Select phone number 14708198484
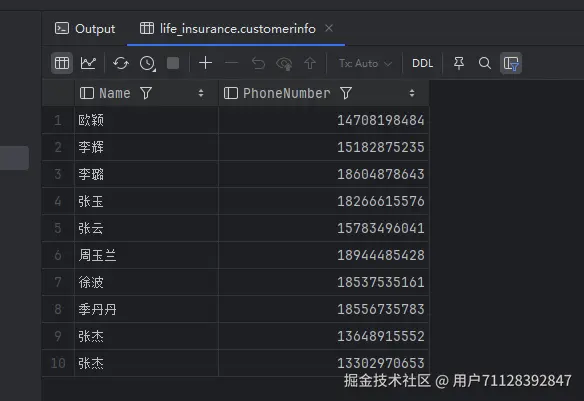 (324, 120)
